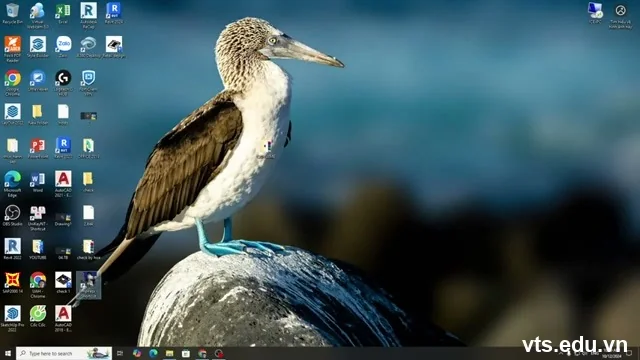Open the Logitech G HUB shortcut

click(x=63, y=83)
